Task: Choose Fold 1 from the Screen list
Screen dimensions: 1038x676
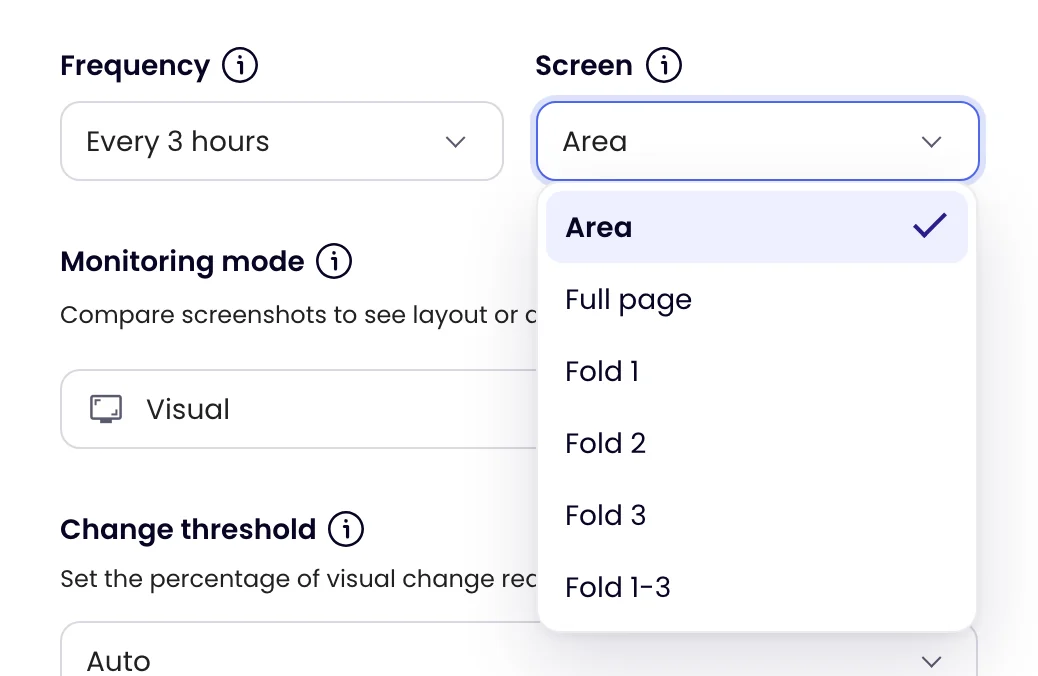Action: click(x=757, y=371)
